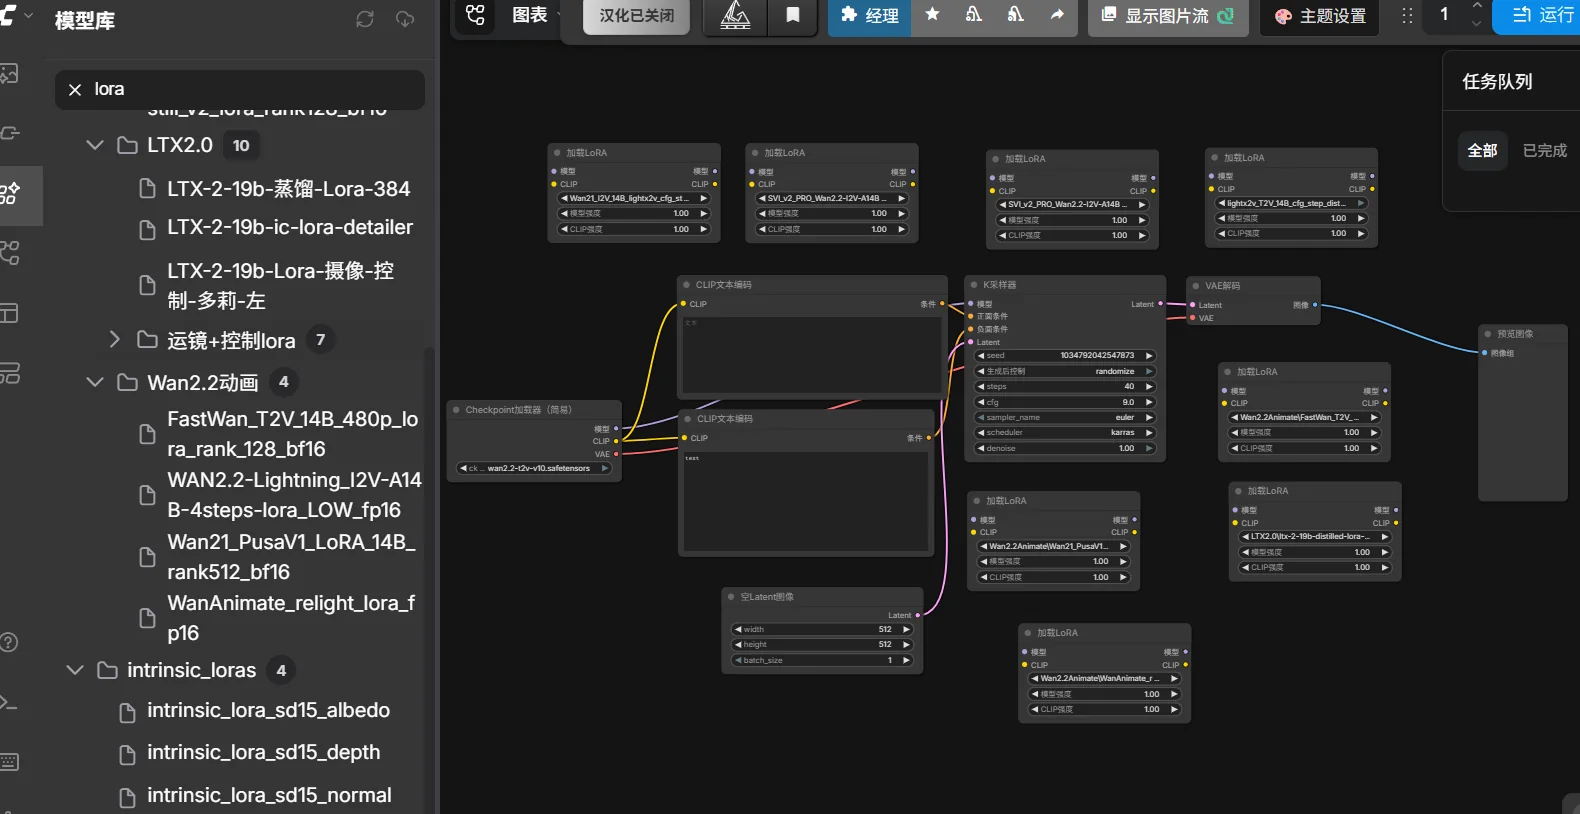1580x814 pixels.
Task: Click the cloud download icon in 模型库 header
Action: tap(405, 19)
